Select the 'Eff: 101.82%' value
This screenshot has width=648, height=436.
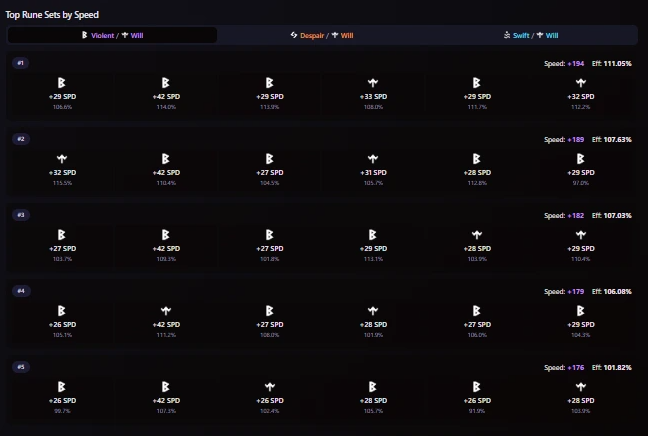612,368
